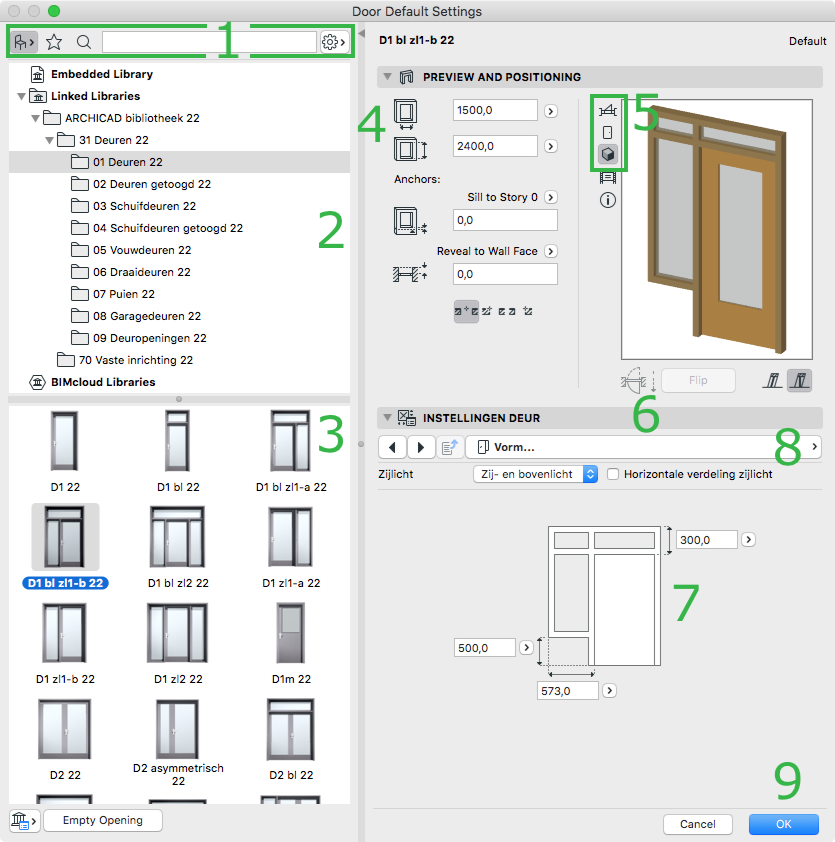Collapse the Instellingen Deur panel

pos(387,417)
